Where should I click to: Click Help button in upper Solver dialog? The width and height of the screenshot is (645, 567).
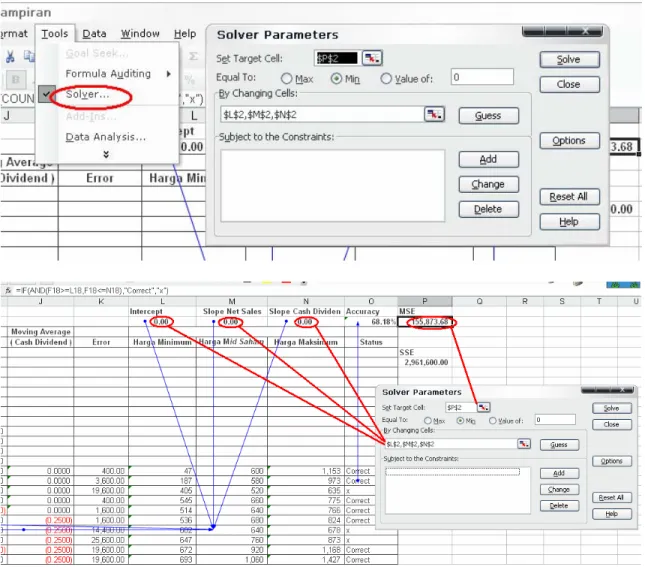click(x=569, y=222)
